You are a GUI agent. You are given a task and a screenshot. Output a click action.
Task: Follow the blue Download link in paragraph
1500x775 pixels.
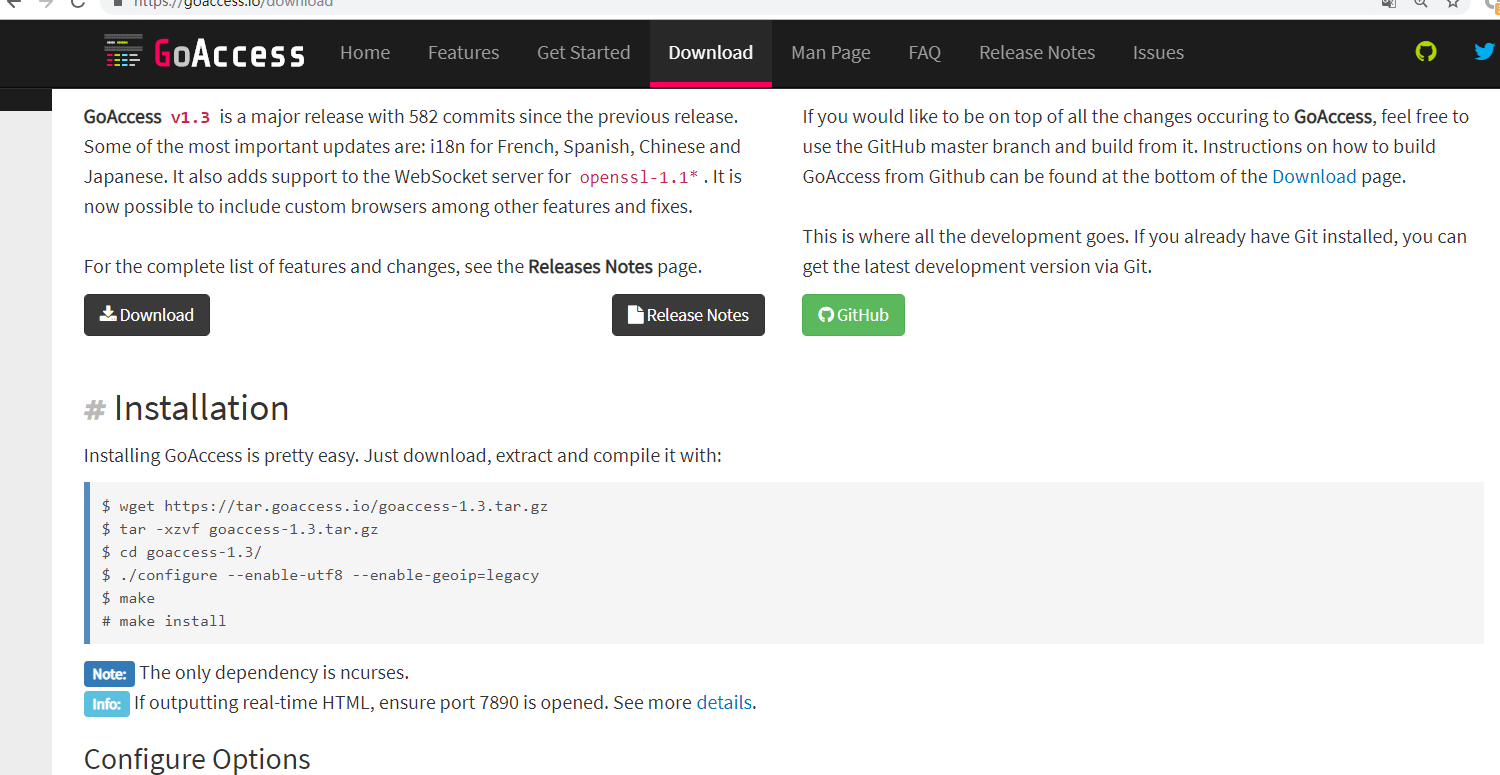1314,177
